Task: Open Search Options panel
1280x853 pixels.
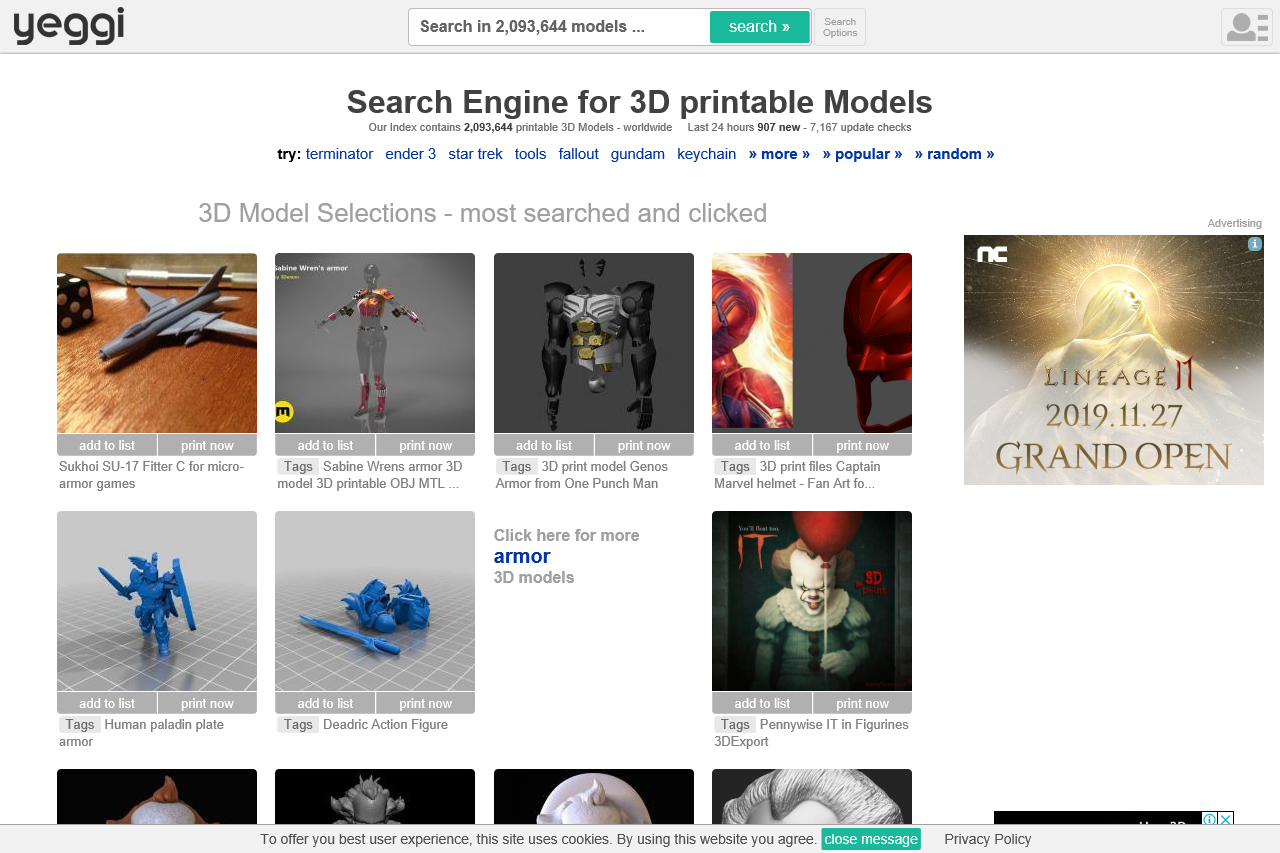Action: tap(839, 27)
